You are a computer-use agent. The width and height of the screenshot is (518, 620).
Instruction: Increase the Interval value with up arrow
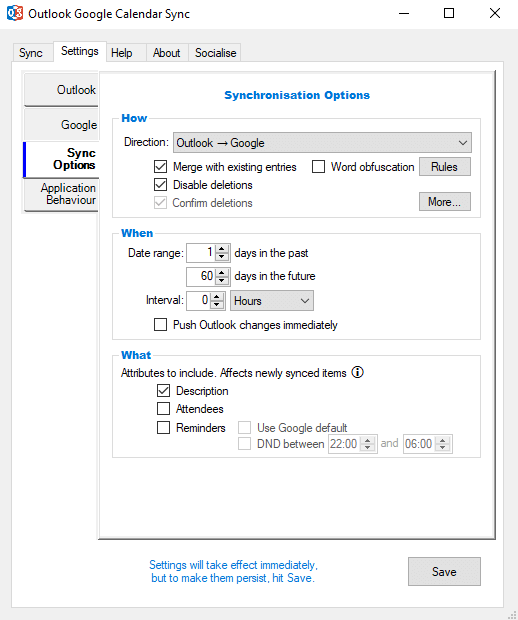pyautogui.click(x=216, y=296)
